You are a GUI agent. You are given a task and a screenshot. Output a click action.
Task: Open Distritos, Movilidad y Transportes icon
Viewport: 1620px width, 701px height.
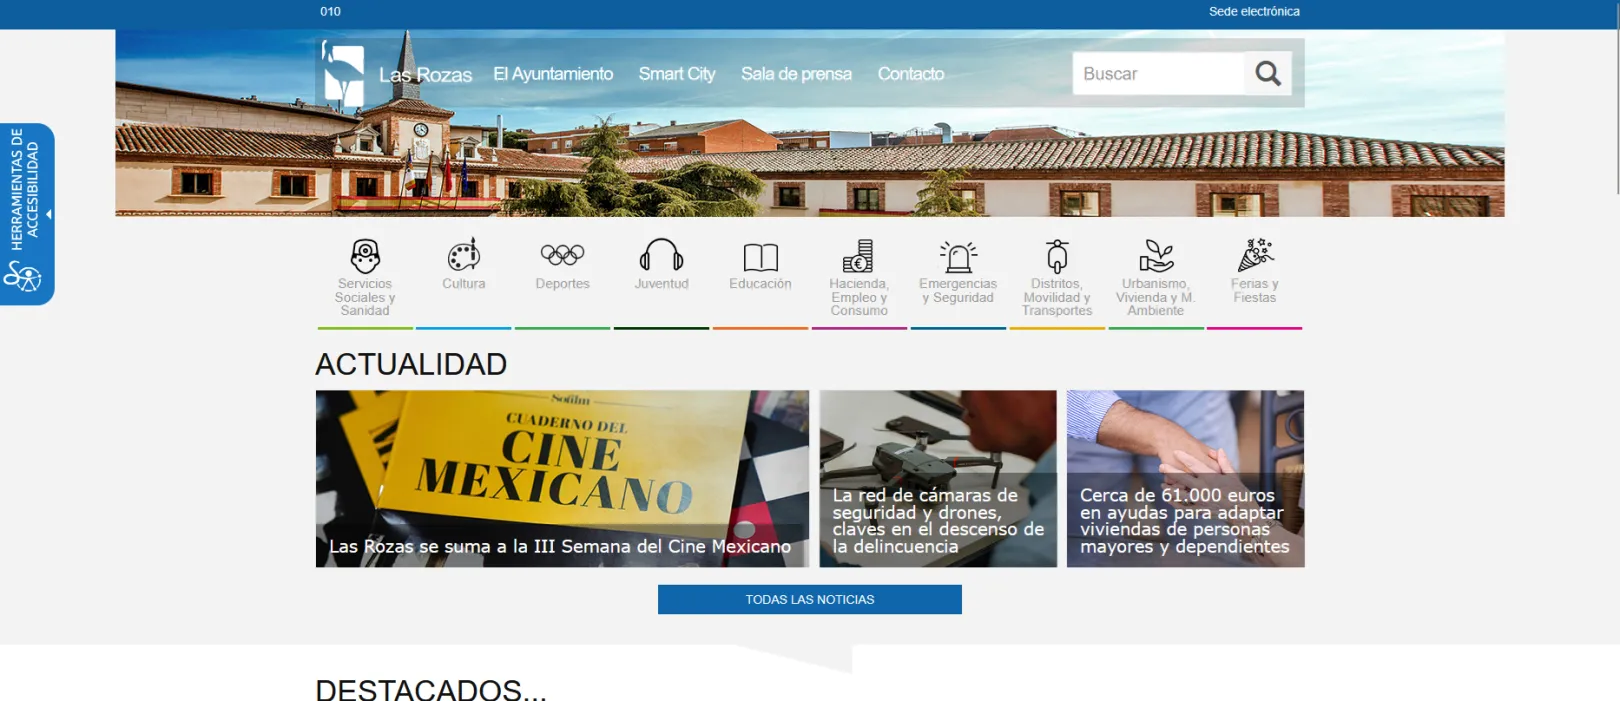pos(1057,256)
